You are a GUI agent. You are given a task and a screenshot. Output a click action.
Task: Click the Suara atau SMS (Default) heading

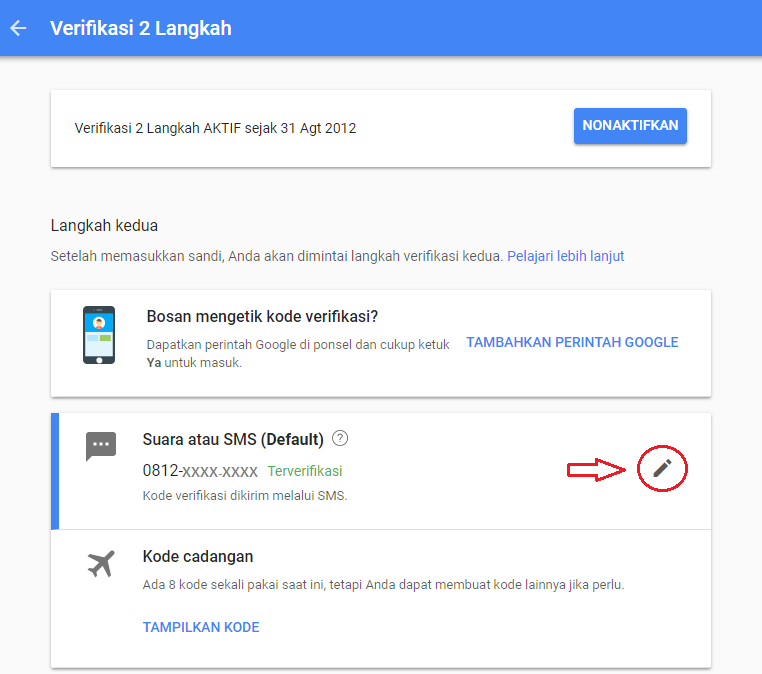tap(233, 439)
